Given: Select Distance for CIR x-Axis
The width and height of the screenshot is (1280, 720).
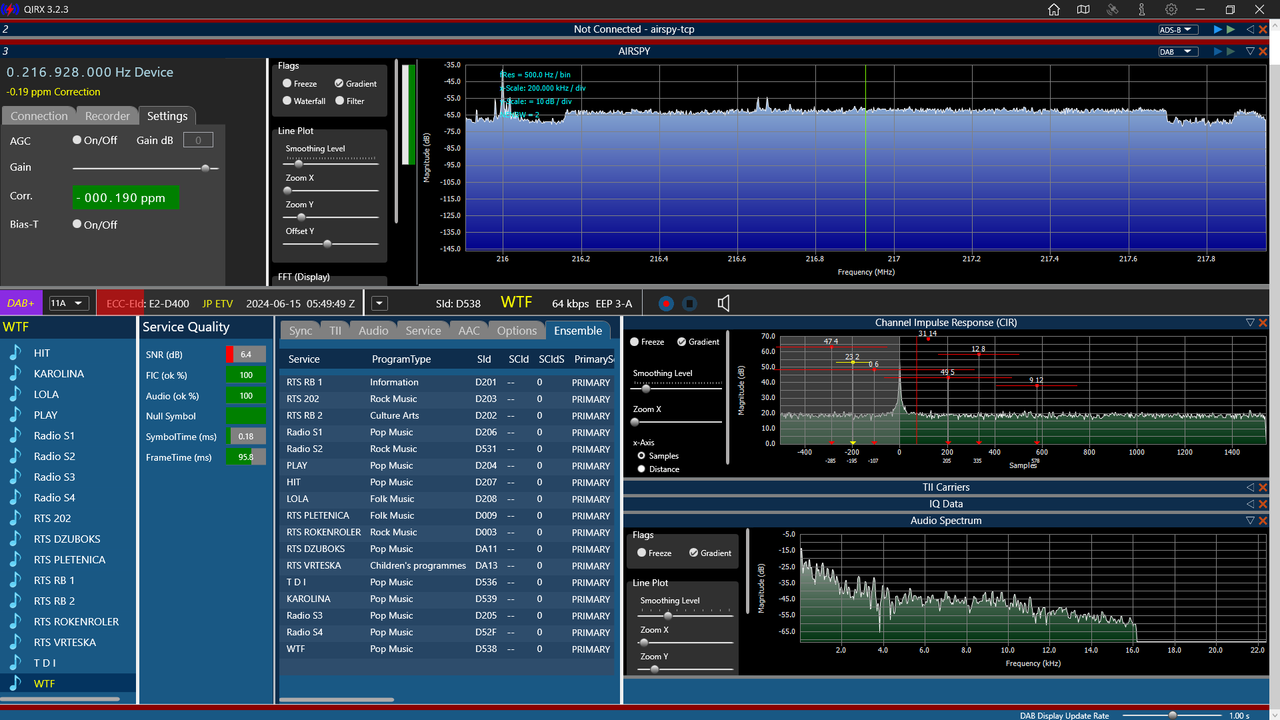Looking at the screenshot, I should pyautogui.click(x=641, y=469).
